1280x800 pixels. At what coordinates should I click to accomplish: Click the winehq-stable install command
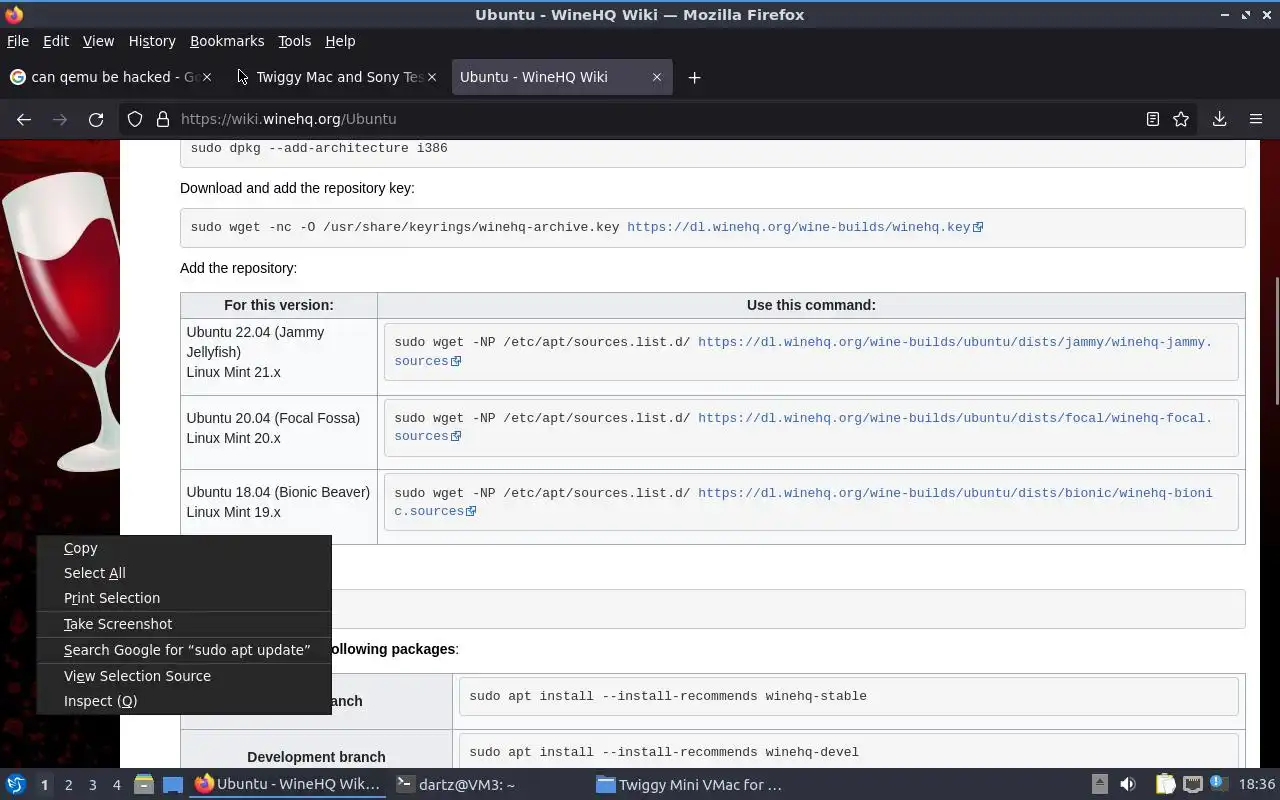point(668,696)
